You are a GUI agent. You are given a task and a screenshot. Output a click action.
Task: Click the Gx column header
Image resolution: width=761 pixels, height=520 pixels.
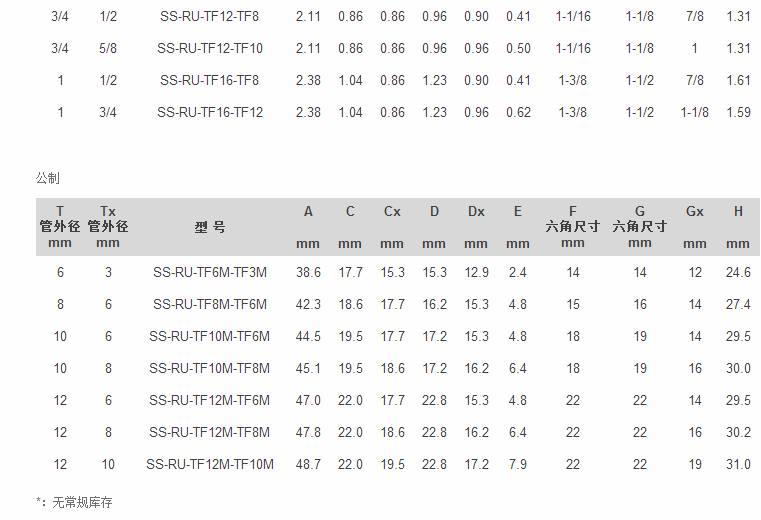point(695,211)
